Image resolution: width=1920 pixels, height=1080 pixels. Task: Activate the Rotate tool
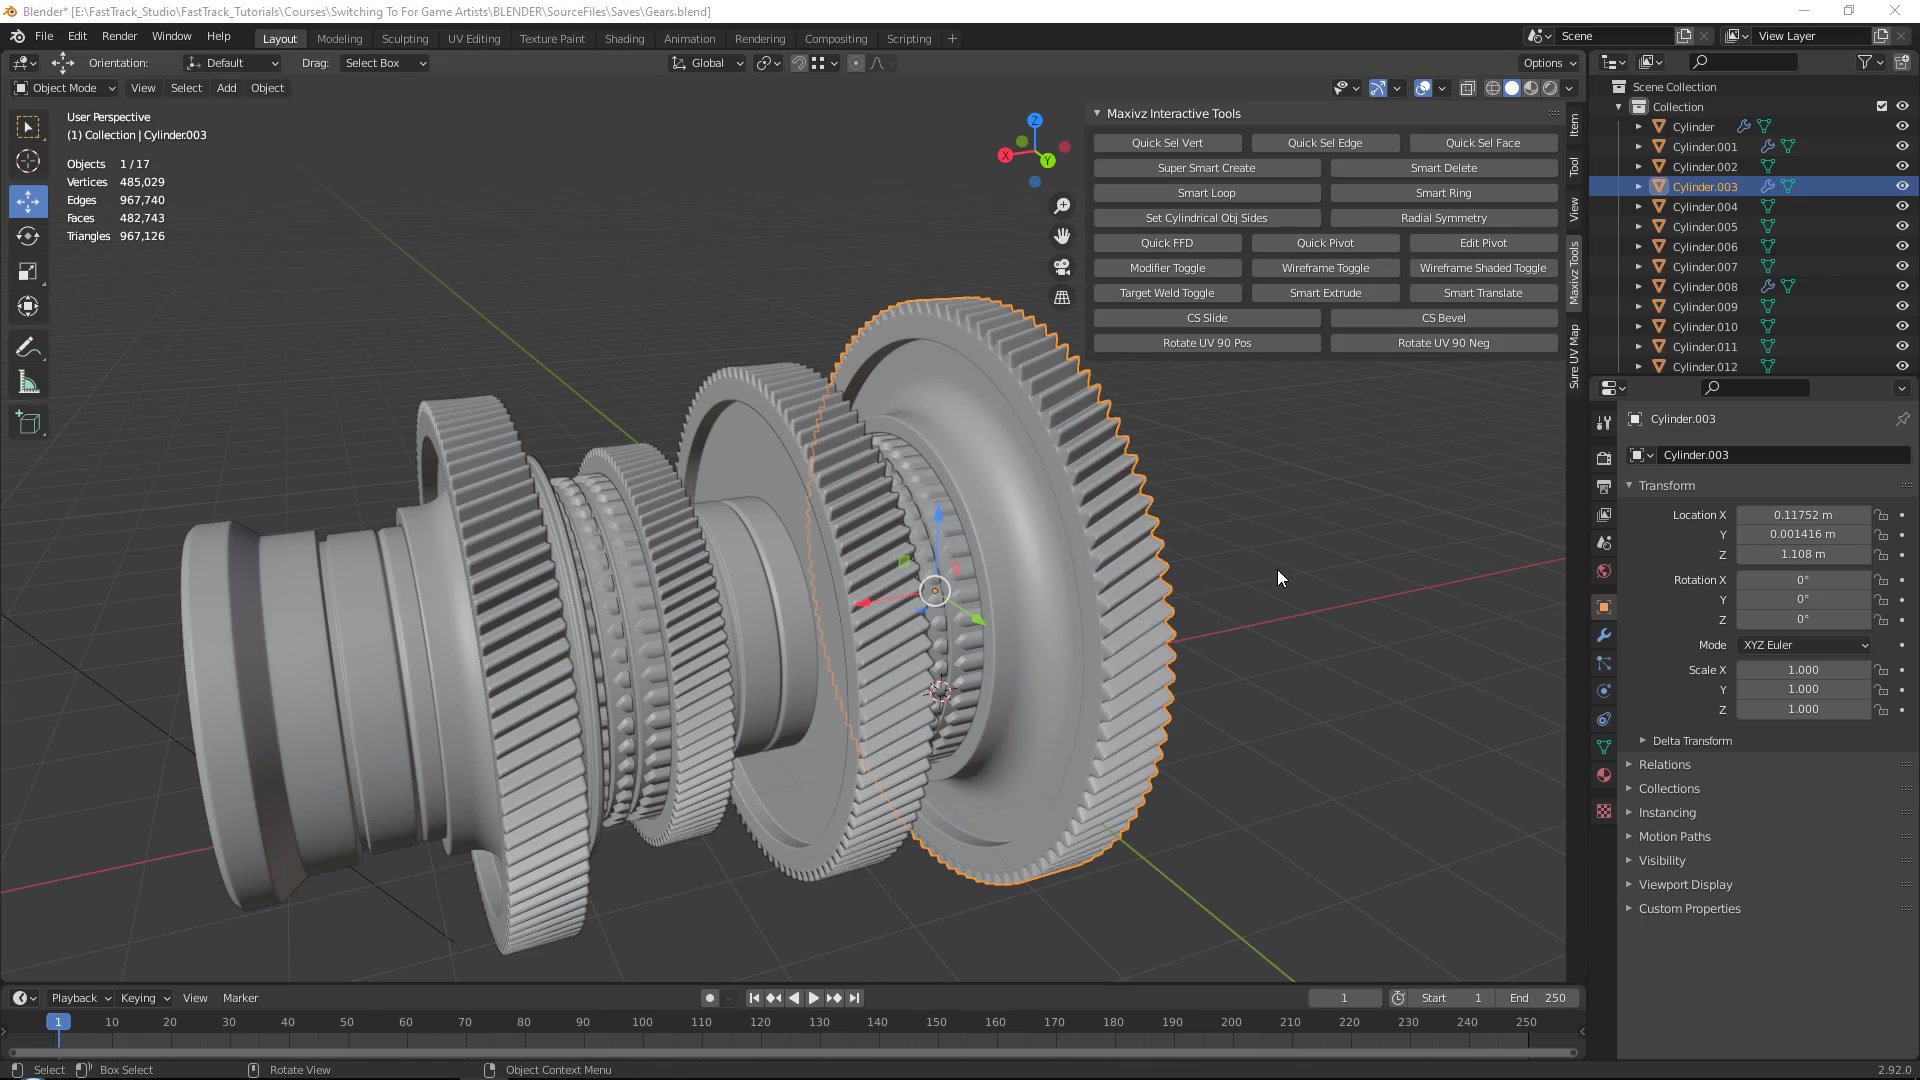pyautogui.click(x=28, y=236)
